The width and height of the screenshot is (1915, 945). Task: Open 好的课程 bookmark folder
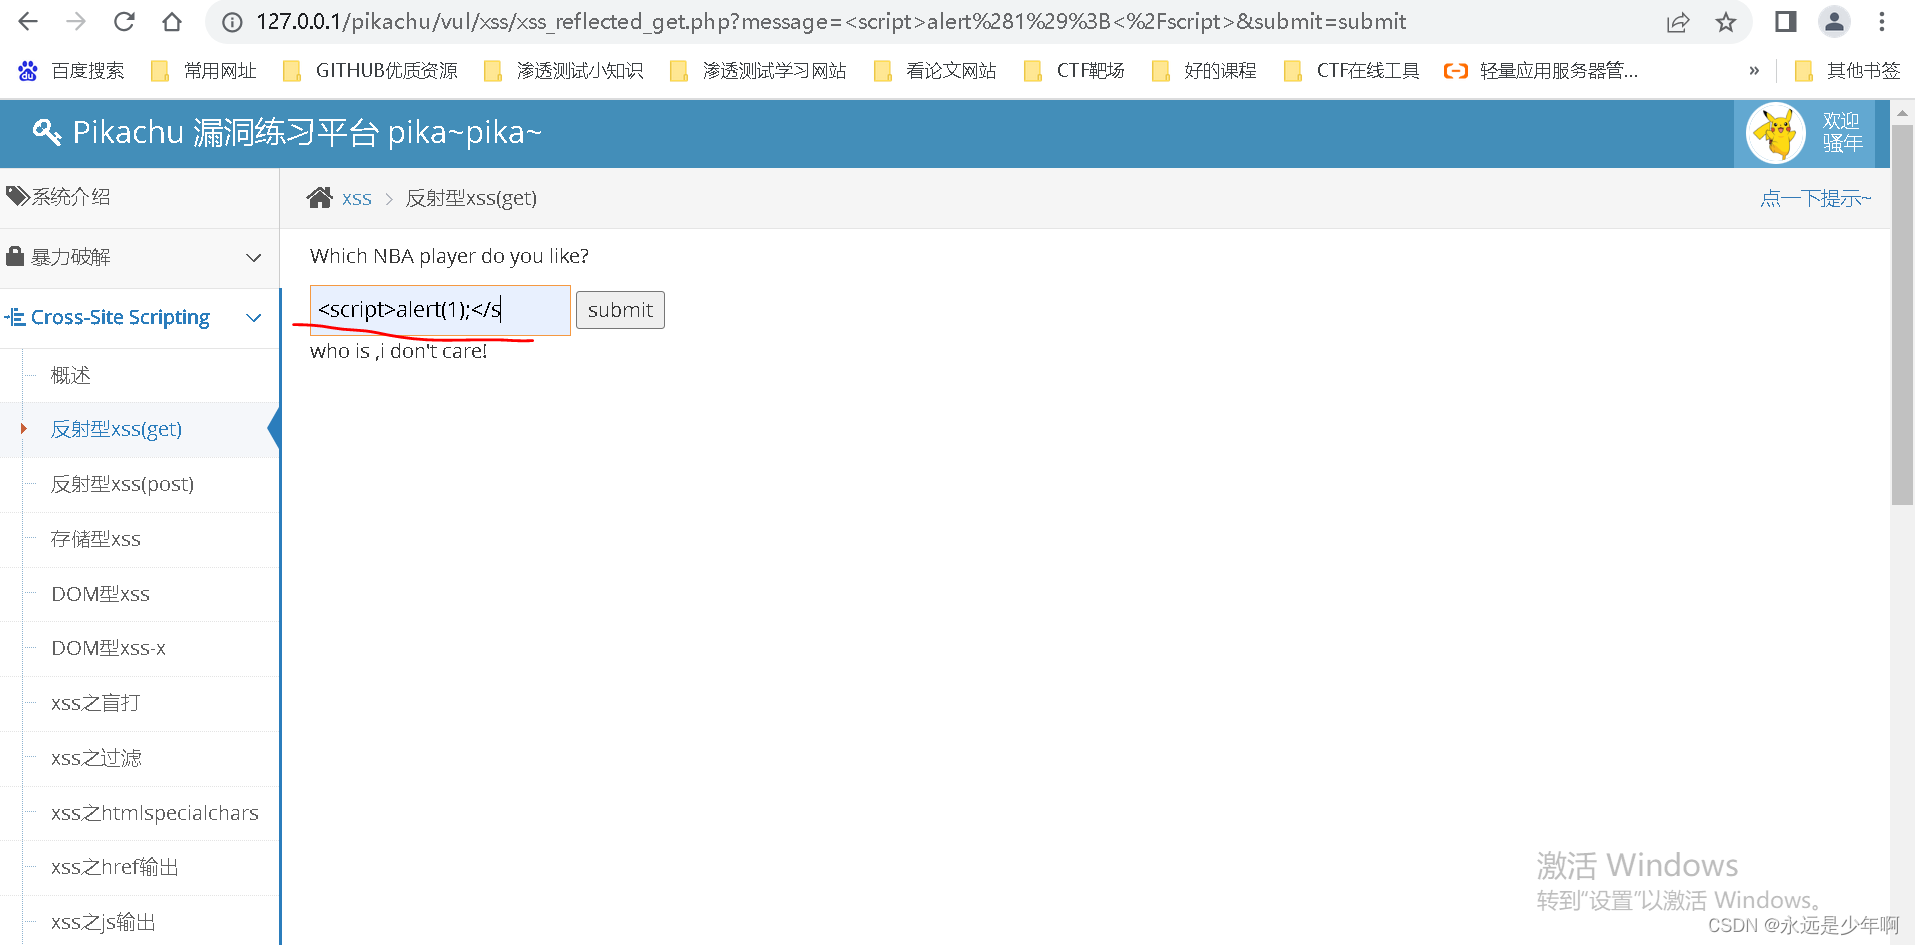pyautogui.click(x=1204, y=70)
